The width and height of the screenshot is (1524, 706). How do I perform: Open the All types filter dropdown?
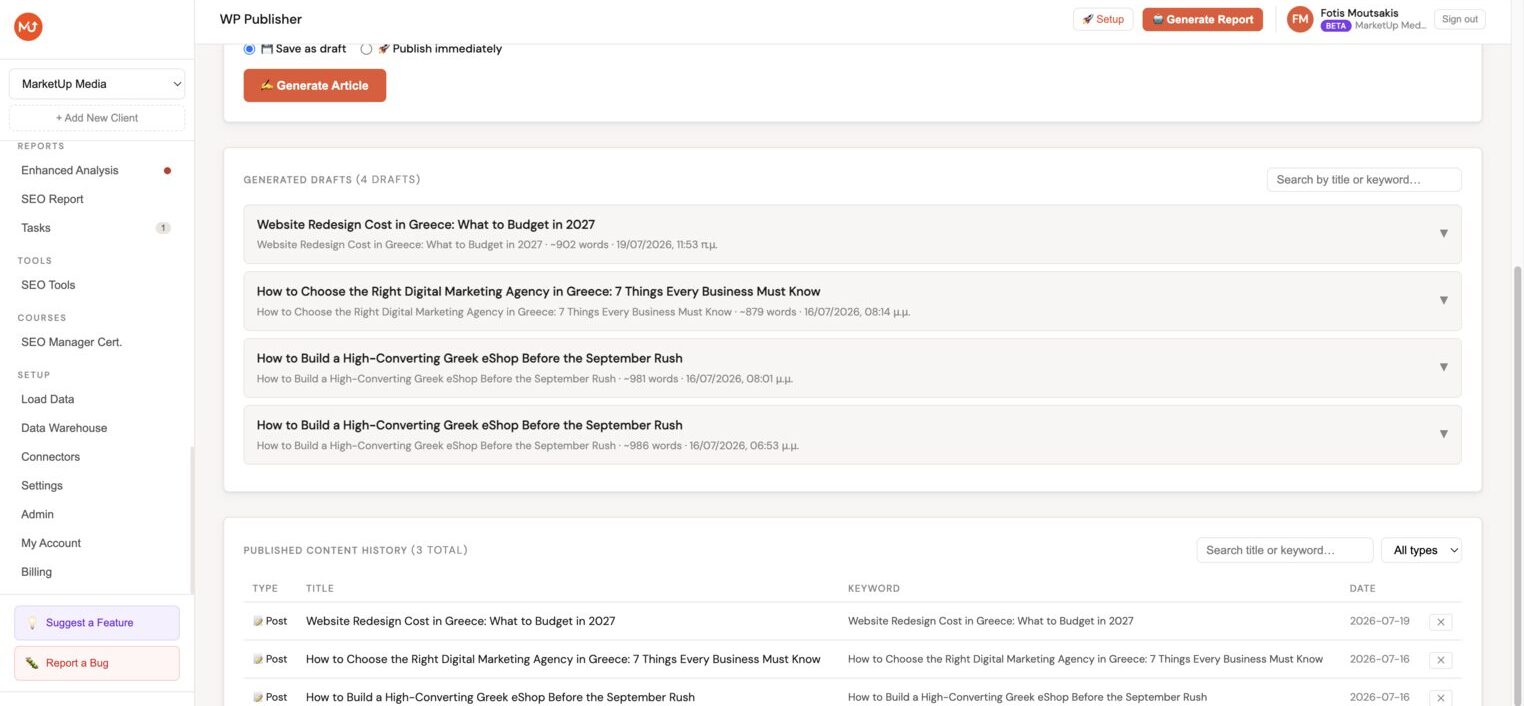click(x=1421, y=550)
